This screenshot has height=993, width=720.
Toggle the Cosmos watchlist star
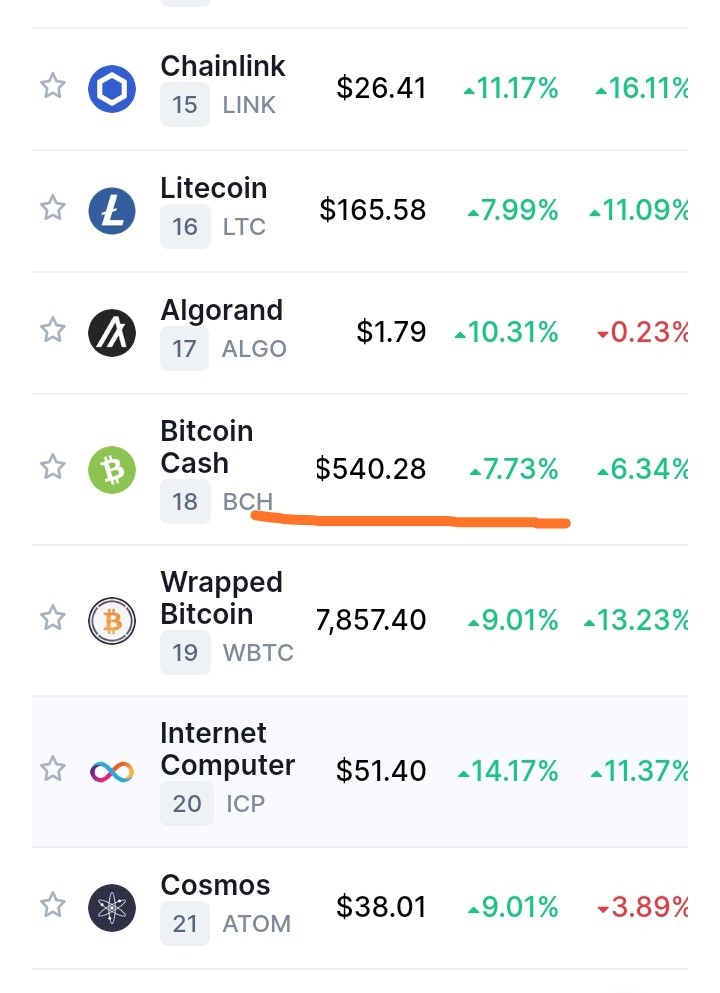coord(53,904)
